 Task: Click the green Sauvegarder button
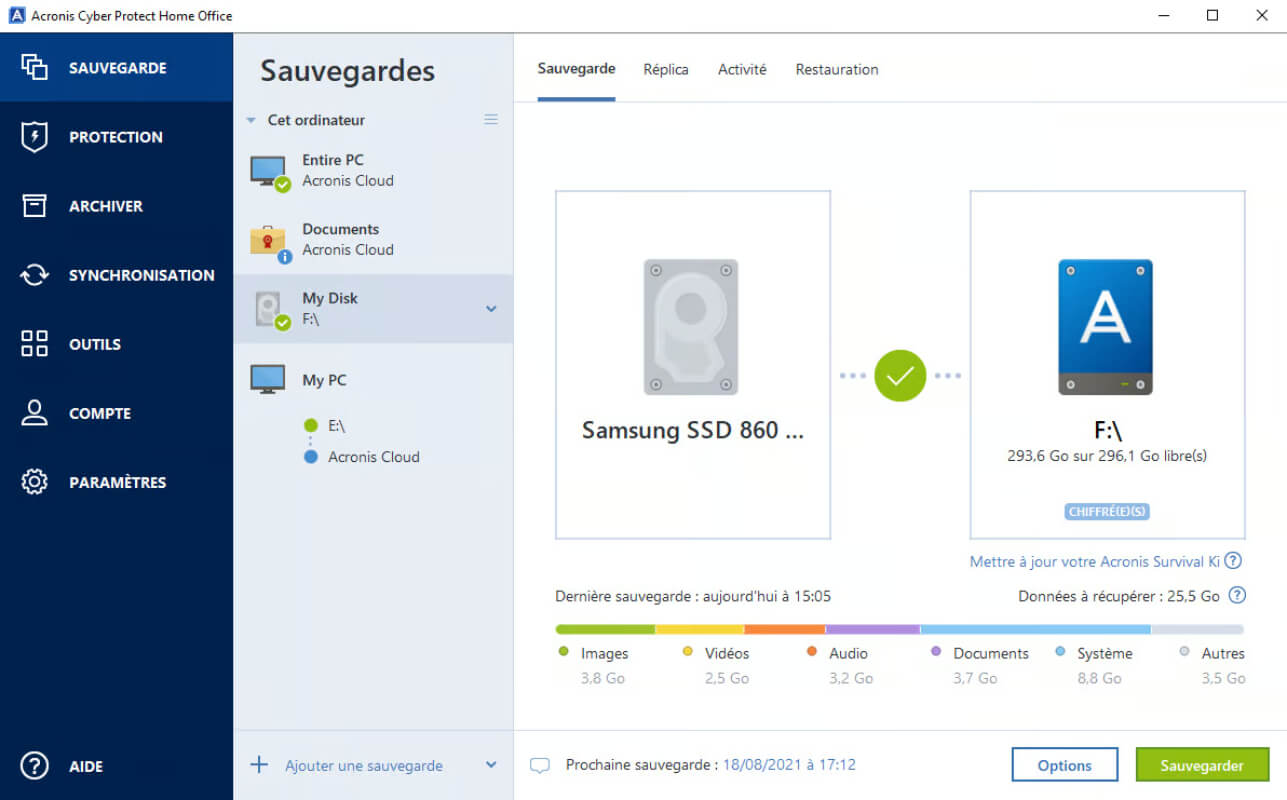tap(1202, 765)
